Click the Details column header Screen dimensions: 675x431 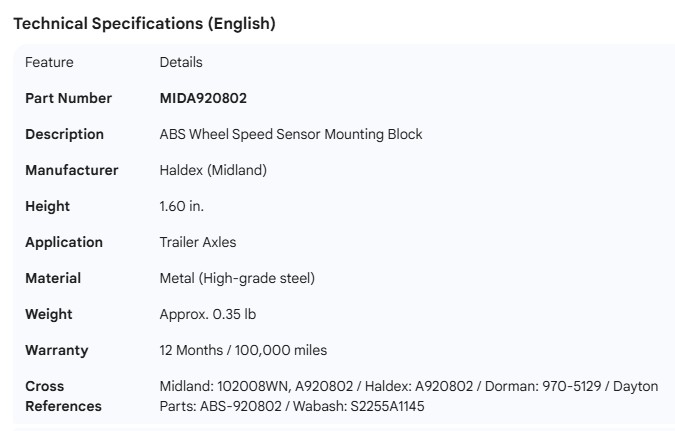[181, 62]
